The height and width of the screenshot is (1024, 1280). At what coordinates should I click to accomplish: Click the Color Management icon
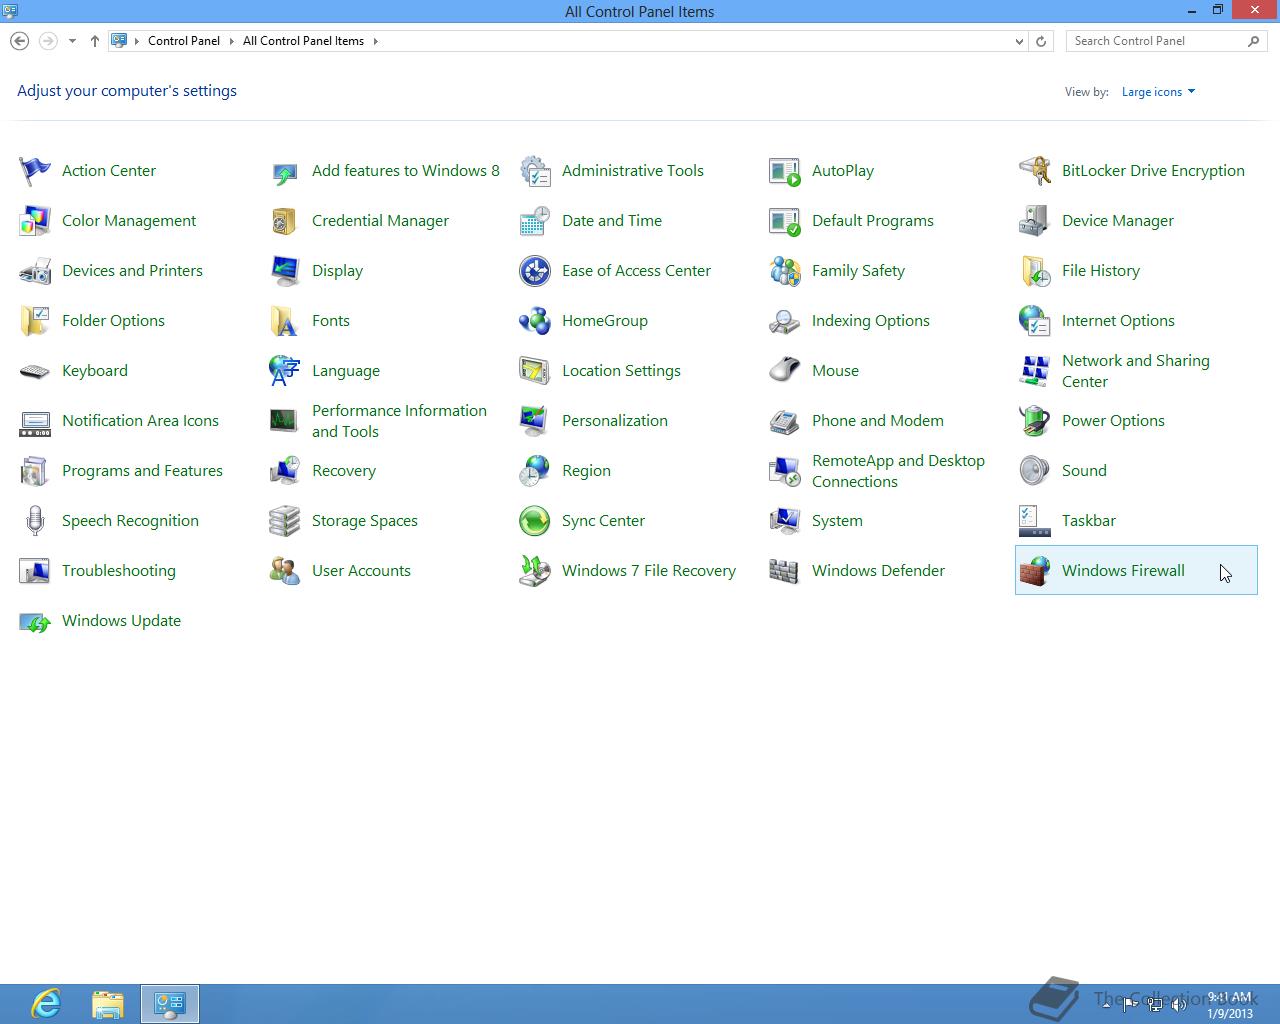point(35,221)
